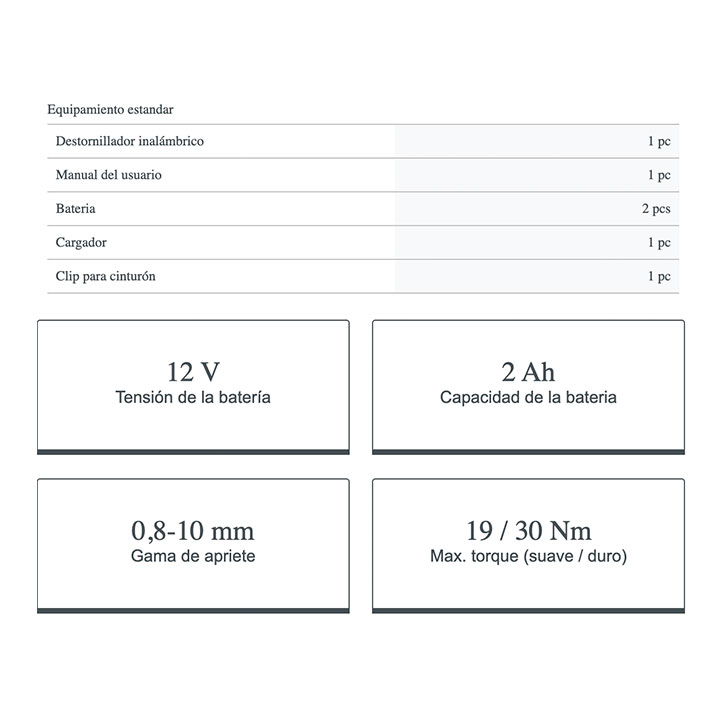The image size is (720, 720).
Task: Click the "19 / 30 Nm" torque value
Action: [528, 530]
